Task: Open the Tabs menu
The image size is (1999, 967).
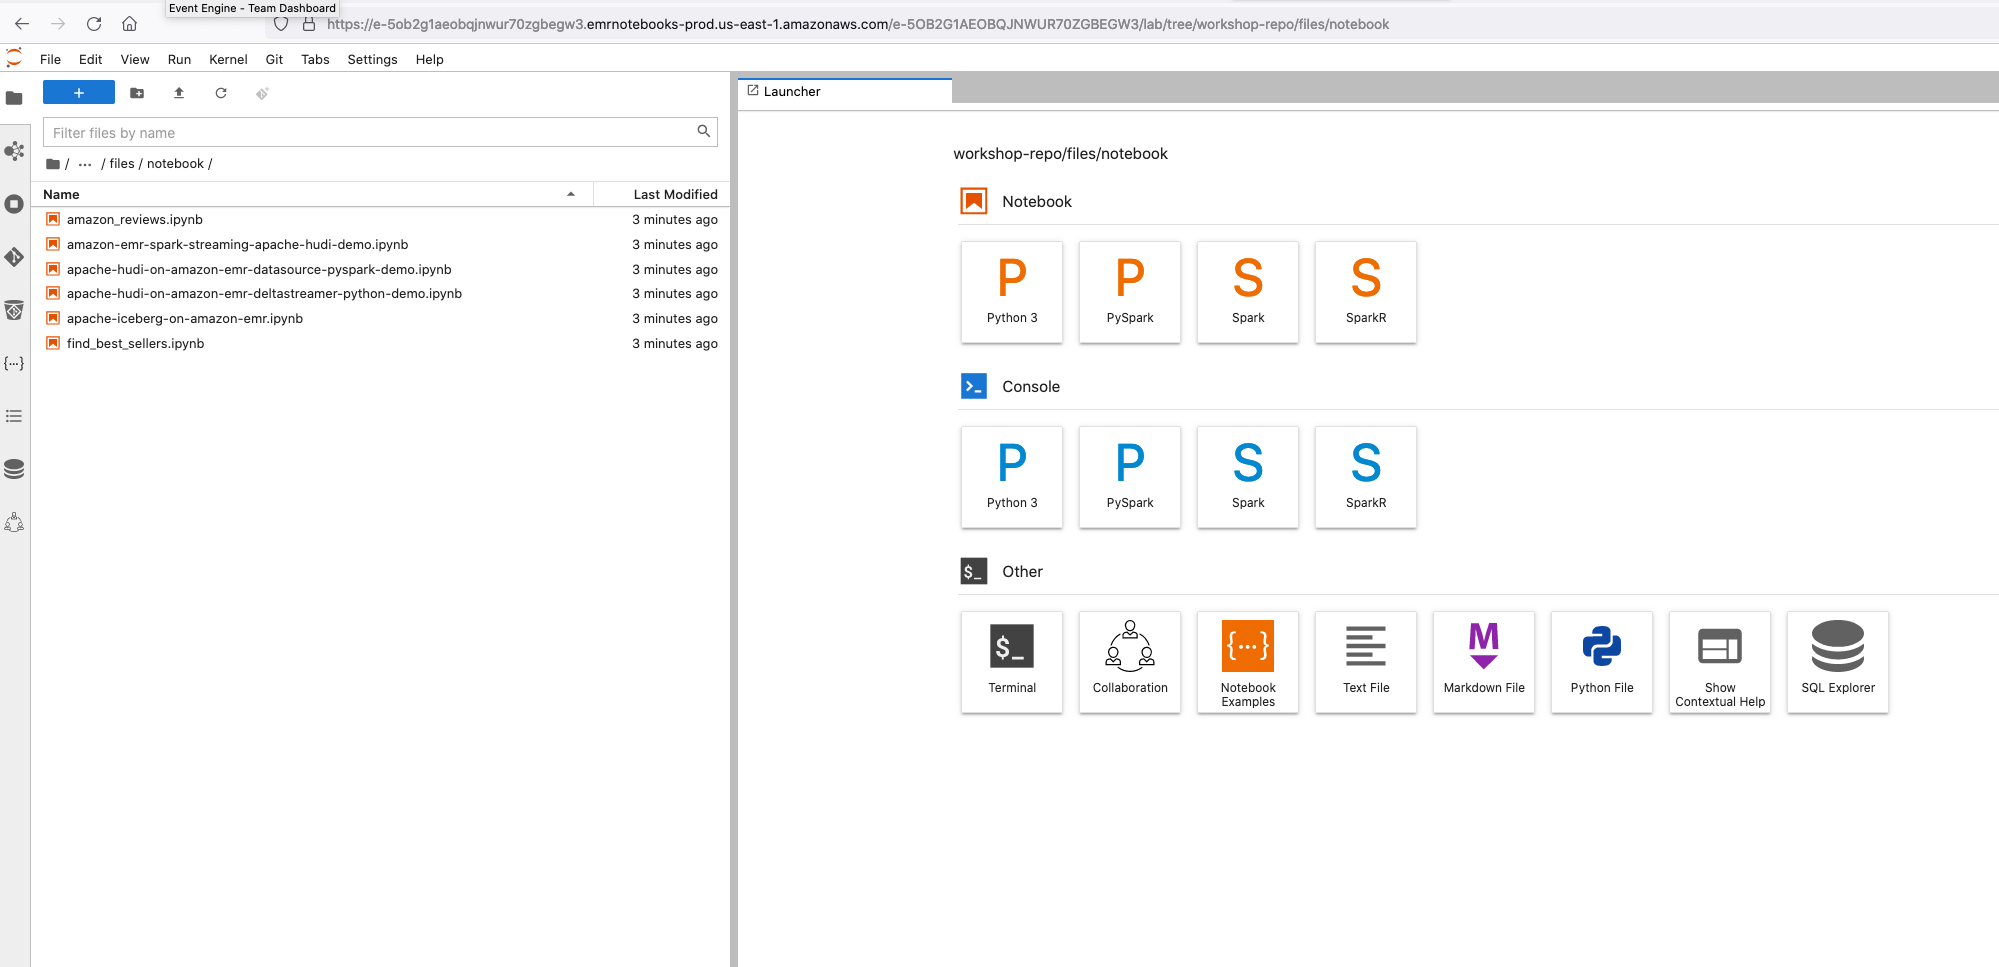Action: 315,59
